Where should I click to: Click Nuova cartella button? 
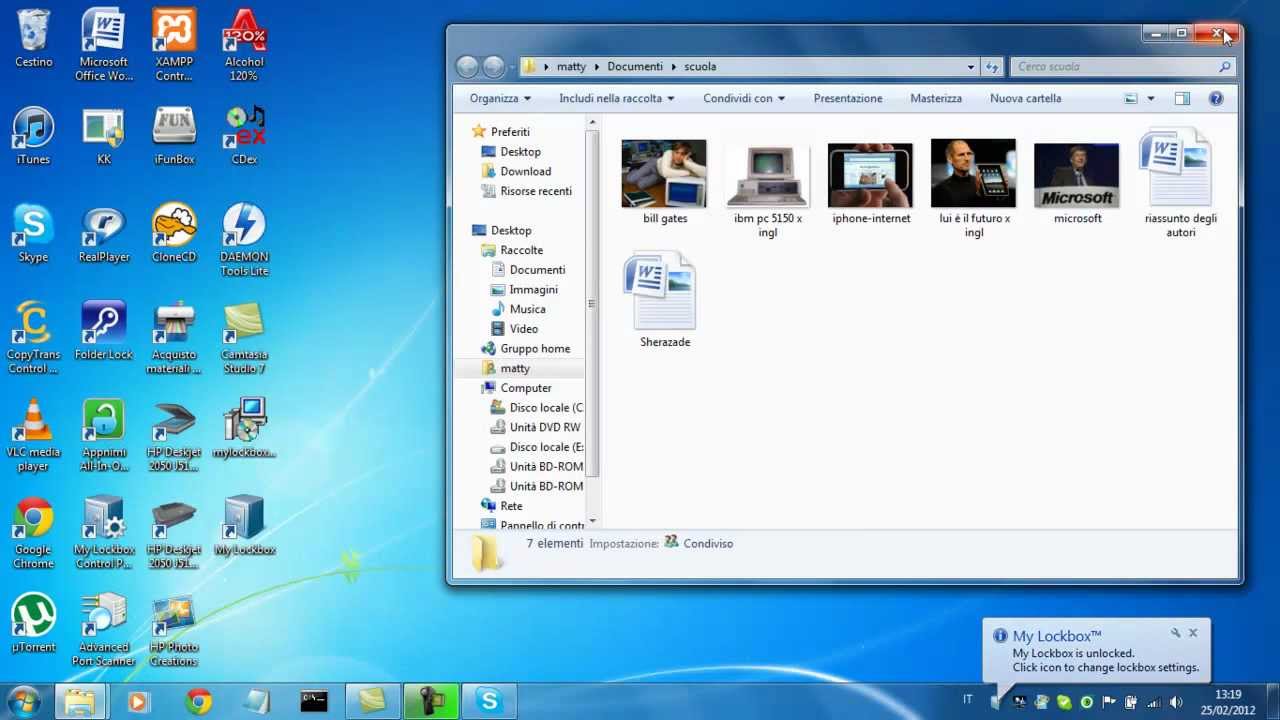tap(1025, 98)
